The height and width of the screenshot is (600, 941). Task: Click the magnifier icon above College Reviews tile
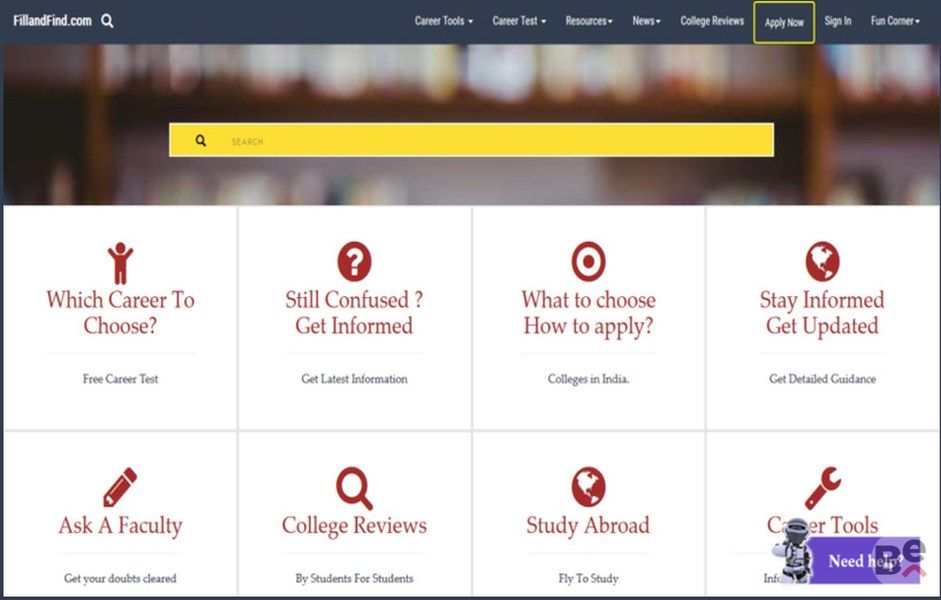[x=354, y=488]
